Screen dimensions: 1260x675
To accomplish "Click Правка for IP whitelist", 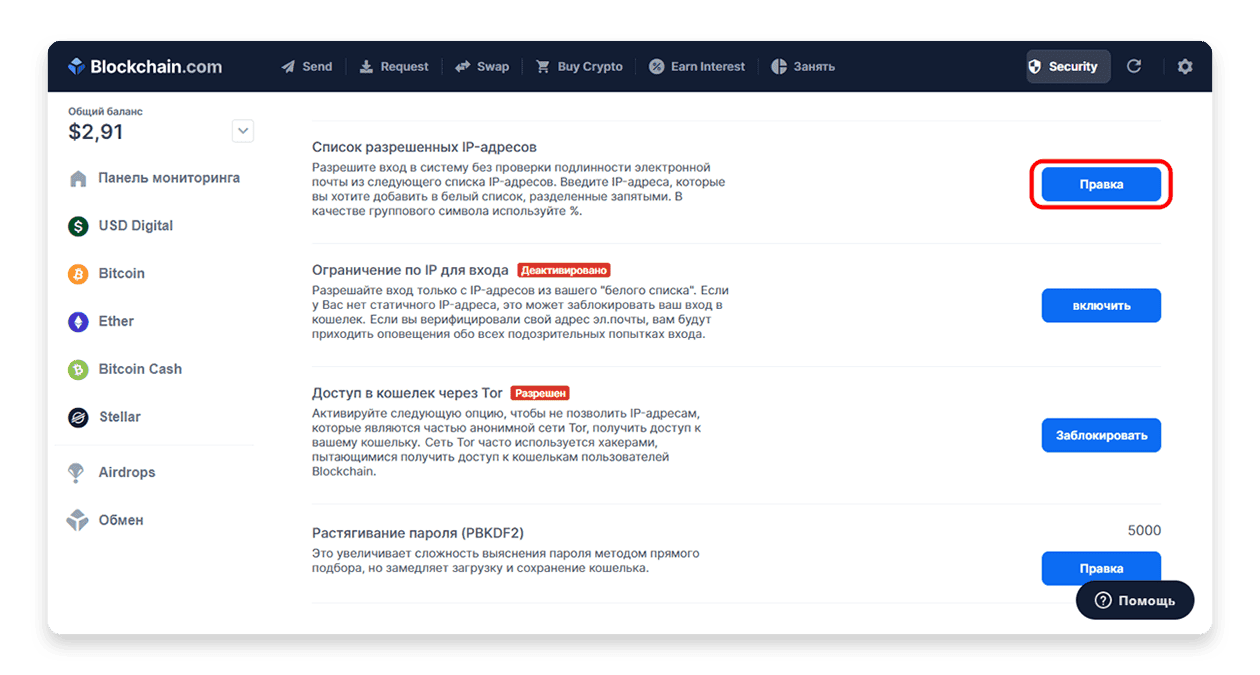I will click(1101, 184).
